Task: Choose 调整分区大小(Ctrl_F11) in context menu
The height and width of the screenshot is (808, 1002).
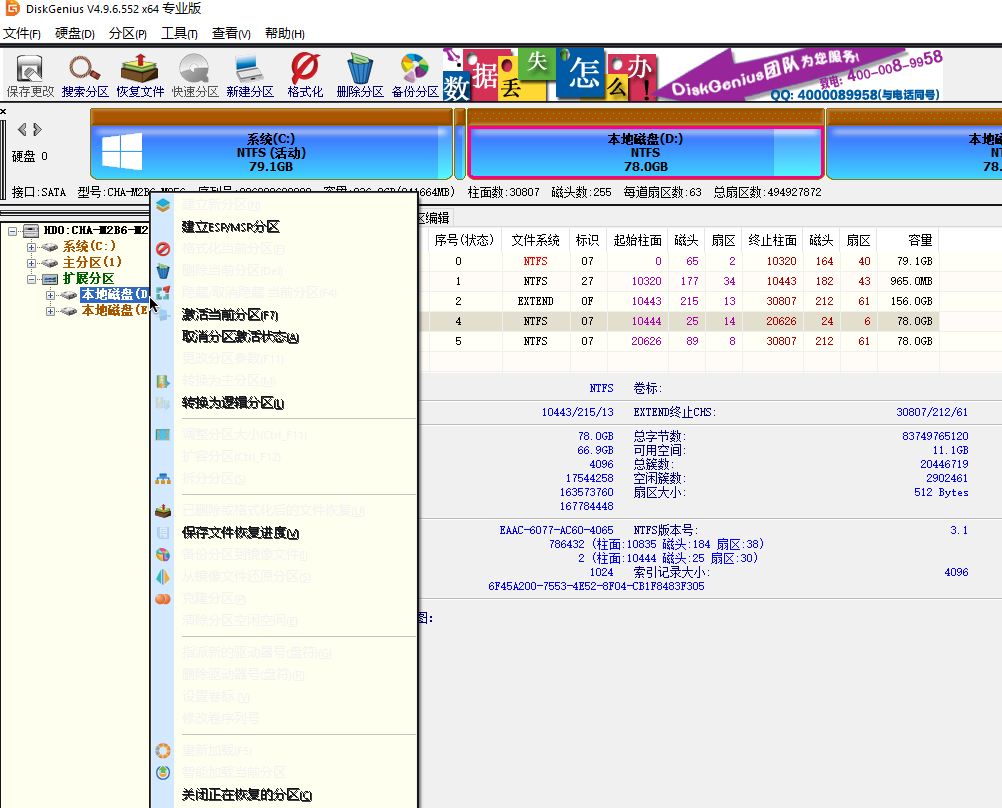Action: point(244,435)
